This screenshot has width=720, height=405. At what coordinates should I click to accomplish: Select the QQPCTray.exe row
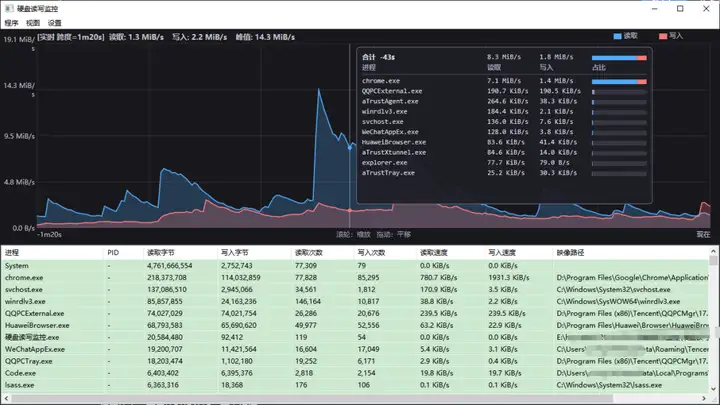click(x=355, y=361)
